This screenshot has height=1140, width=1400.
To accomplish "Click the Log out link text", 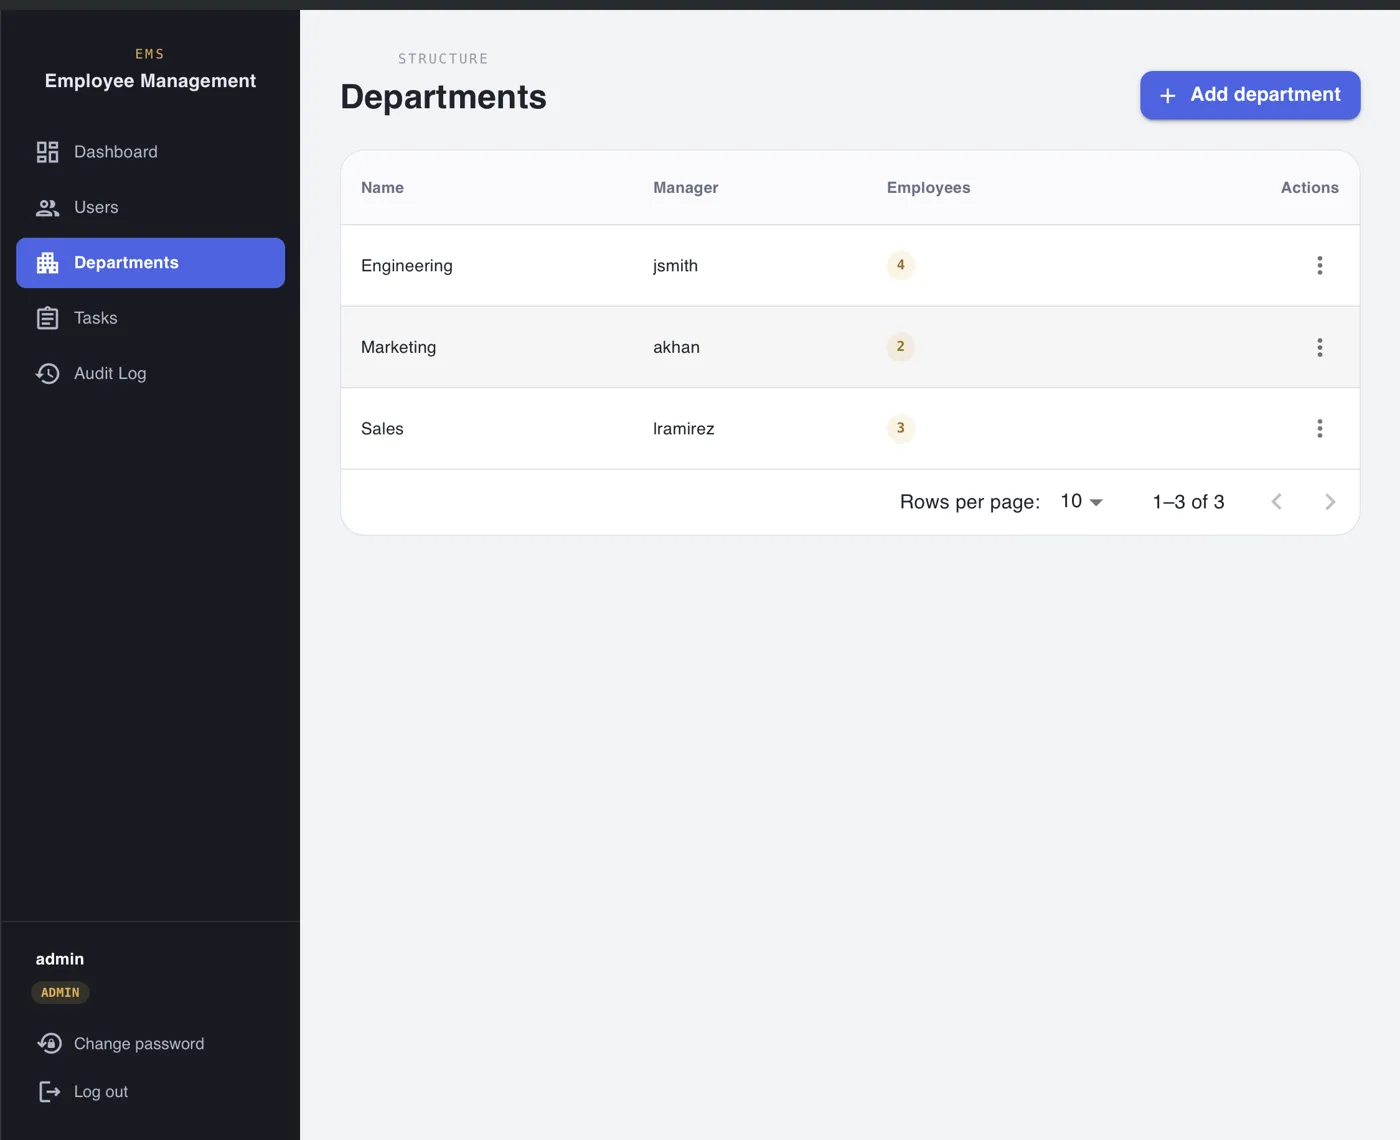I will point(101,1092).
